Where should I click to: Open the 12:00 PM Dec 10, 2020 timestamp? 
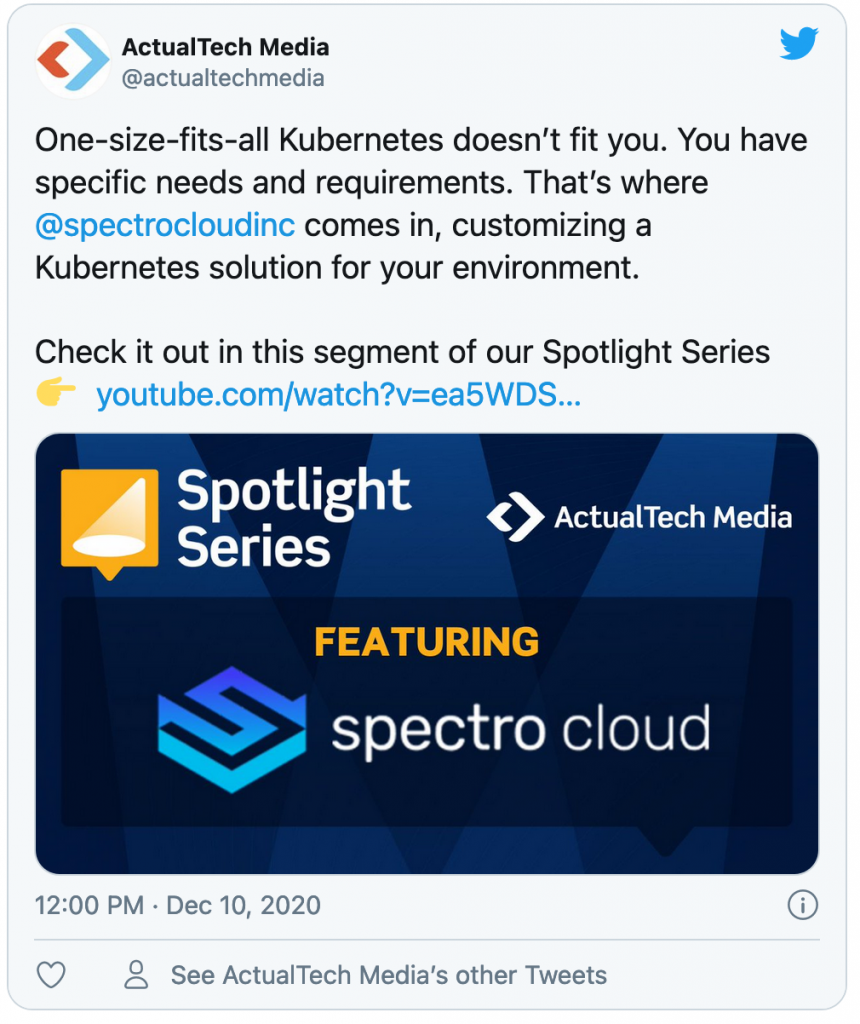(178, 905)
